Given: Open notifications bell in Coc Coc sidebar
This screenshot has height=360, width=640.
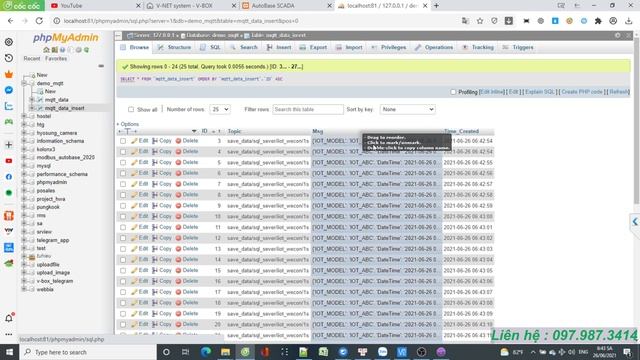Looking at the screenshot, I should [9, 318].
